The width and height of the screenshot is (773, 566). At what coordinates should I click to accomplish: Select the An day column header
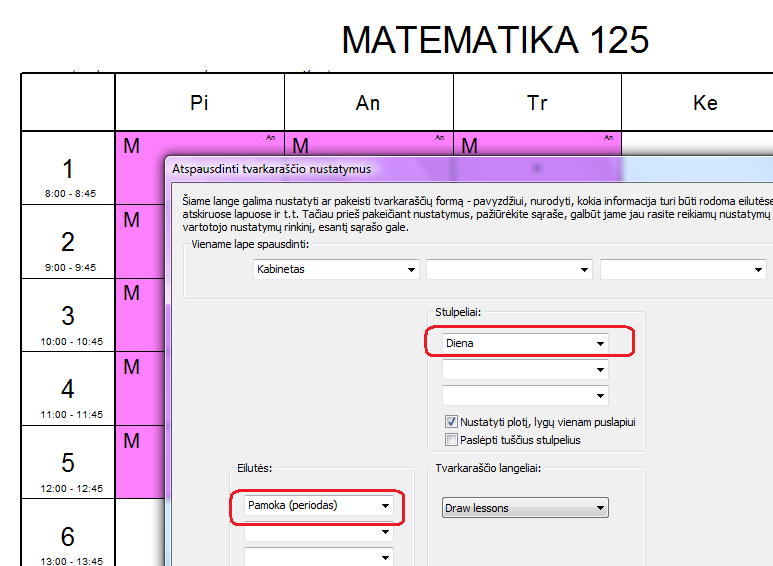[368, 103]
